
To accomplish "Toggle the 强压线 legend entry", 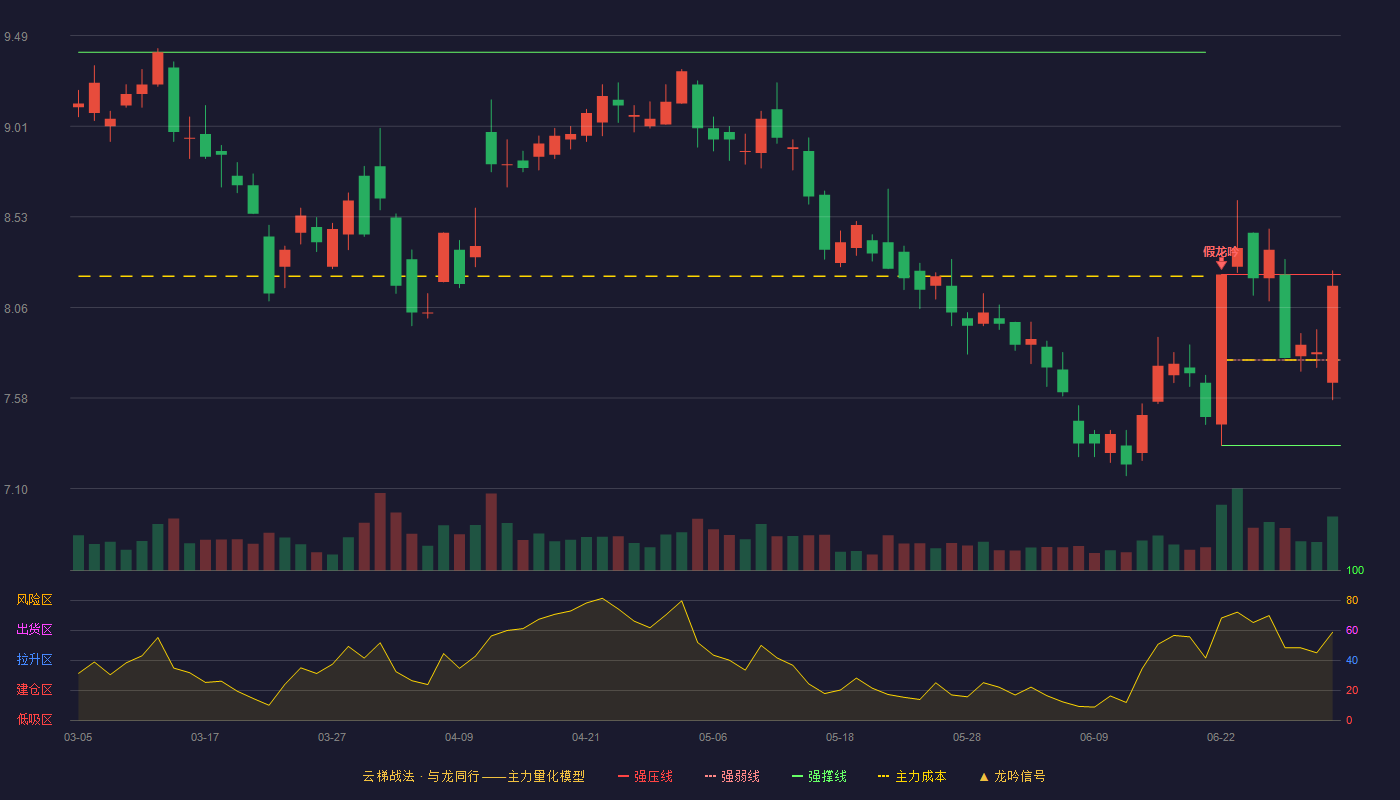I will (645, 776).
